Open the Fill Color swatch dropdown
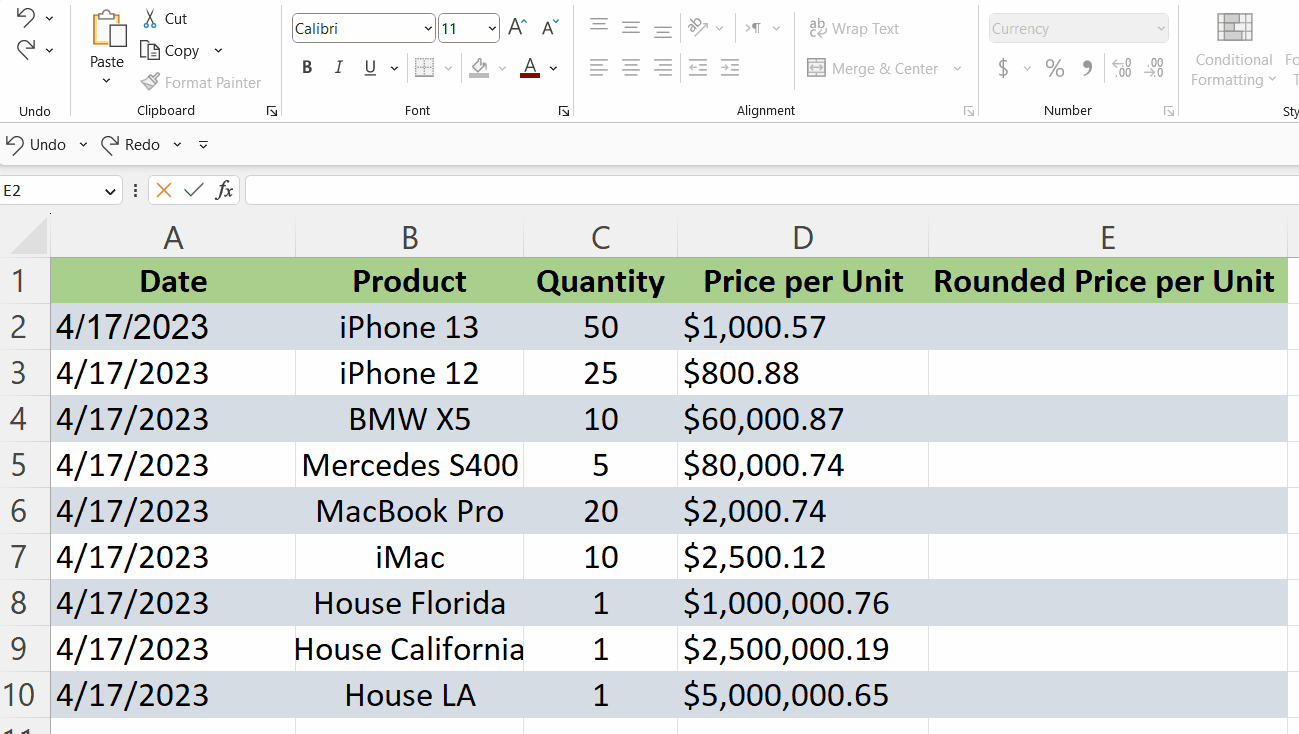 (502, 67)
